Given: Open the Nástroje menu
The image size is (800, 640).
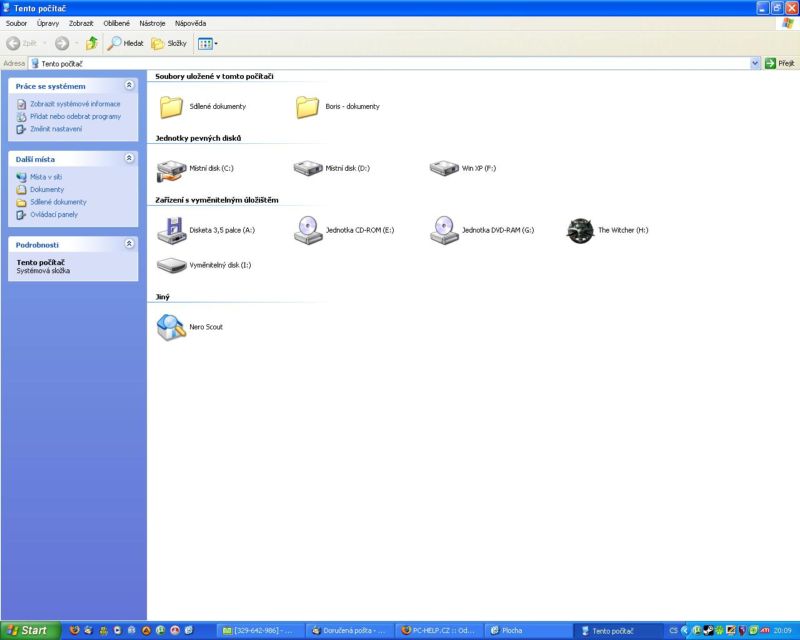Looking at the screenshot, I should coord(152,22).
